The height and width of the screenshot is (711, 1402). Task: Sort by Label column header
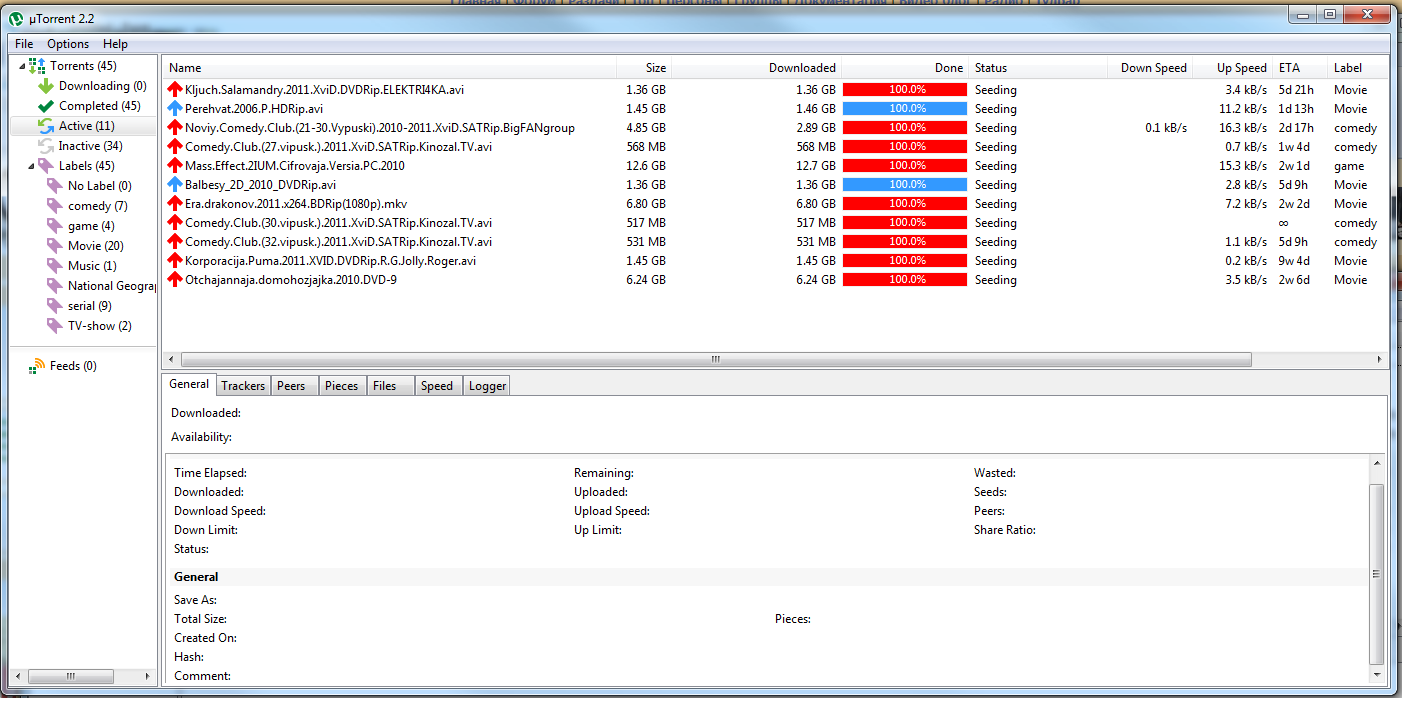1358,68
